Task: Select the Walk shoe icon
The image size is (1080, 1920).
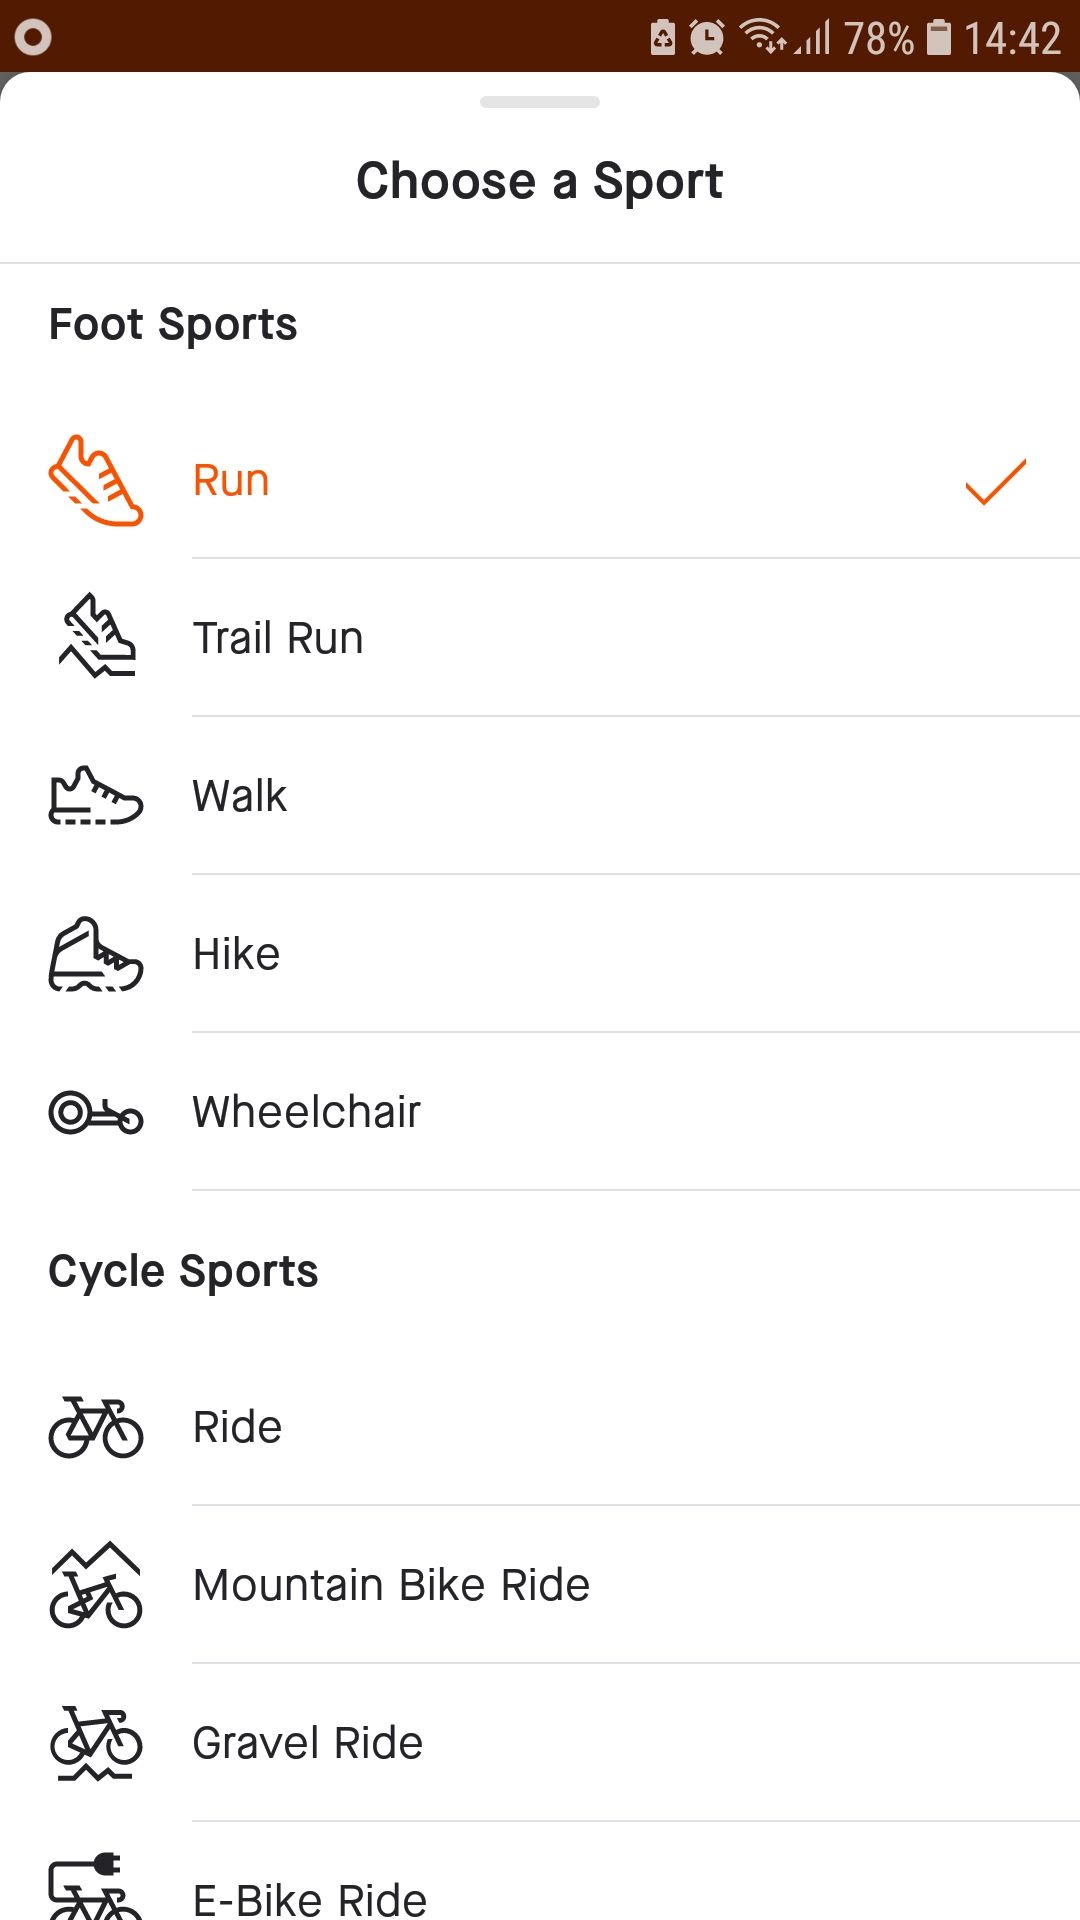Action: coord(95,795)
